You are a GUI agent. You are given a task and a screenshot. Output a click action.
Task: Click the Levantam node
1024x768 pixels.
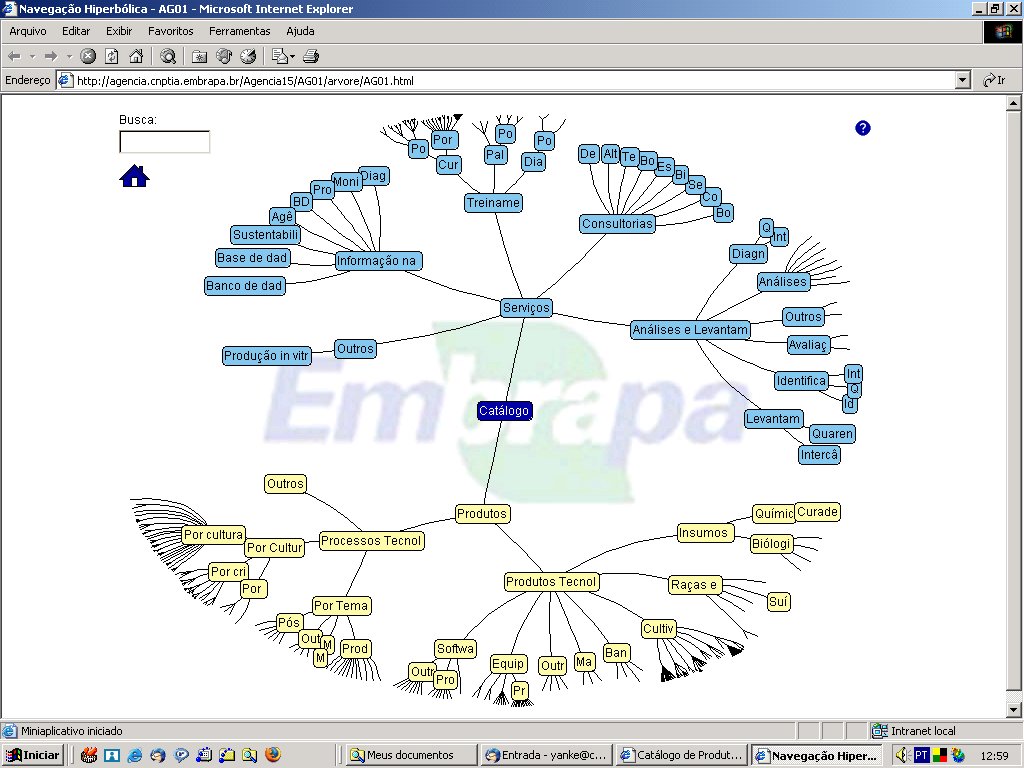[774, 419]
